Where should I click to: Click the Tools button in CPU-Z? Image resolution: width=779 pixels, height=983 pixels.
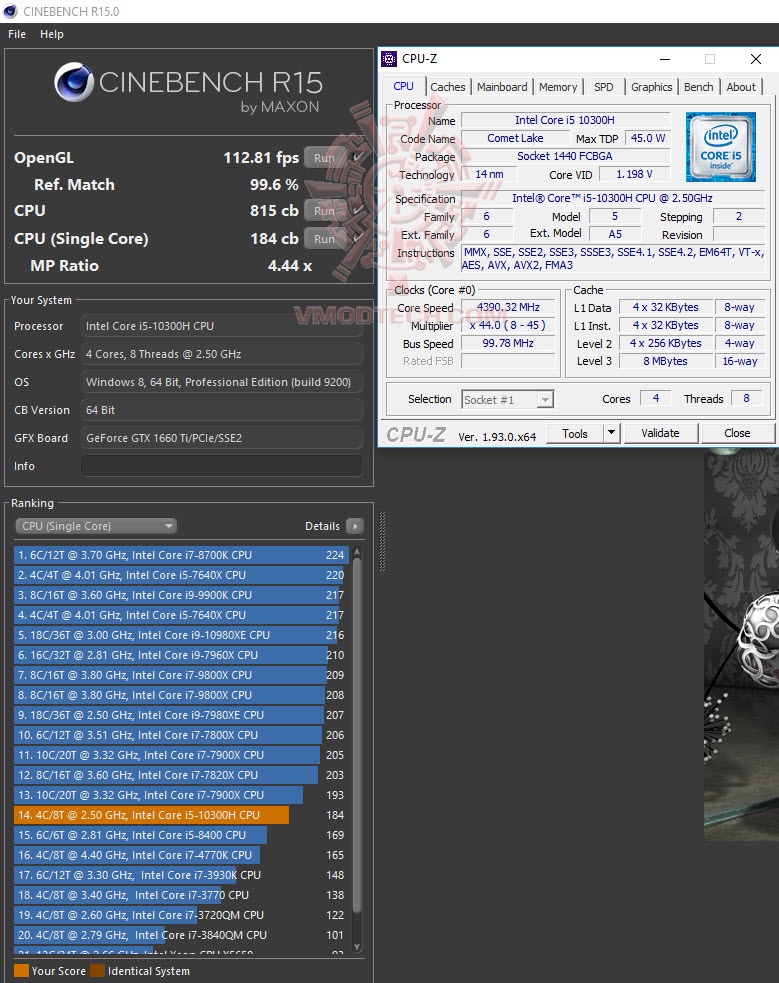click(x=575, y=433)
